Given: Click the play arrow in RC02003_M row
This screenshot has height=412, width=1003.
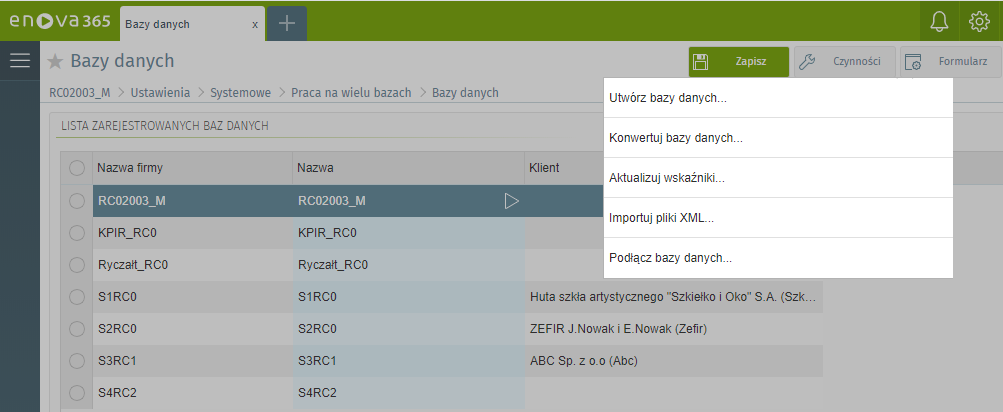Looking at the screenshot, I should (511, 201).
